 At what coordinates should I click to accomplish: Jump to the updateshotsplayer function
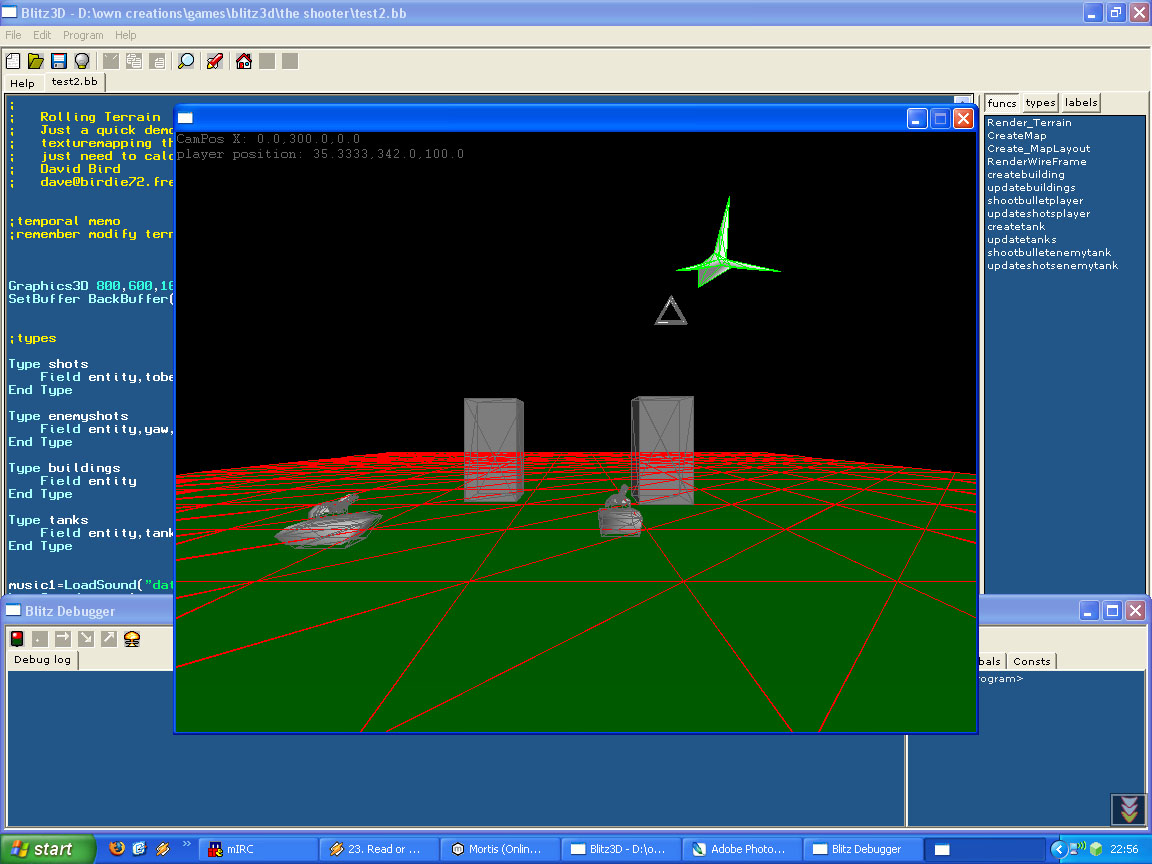click(1039, 214)
